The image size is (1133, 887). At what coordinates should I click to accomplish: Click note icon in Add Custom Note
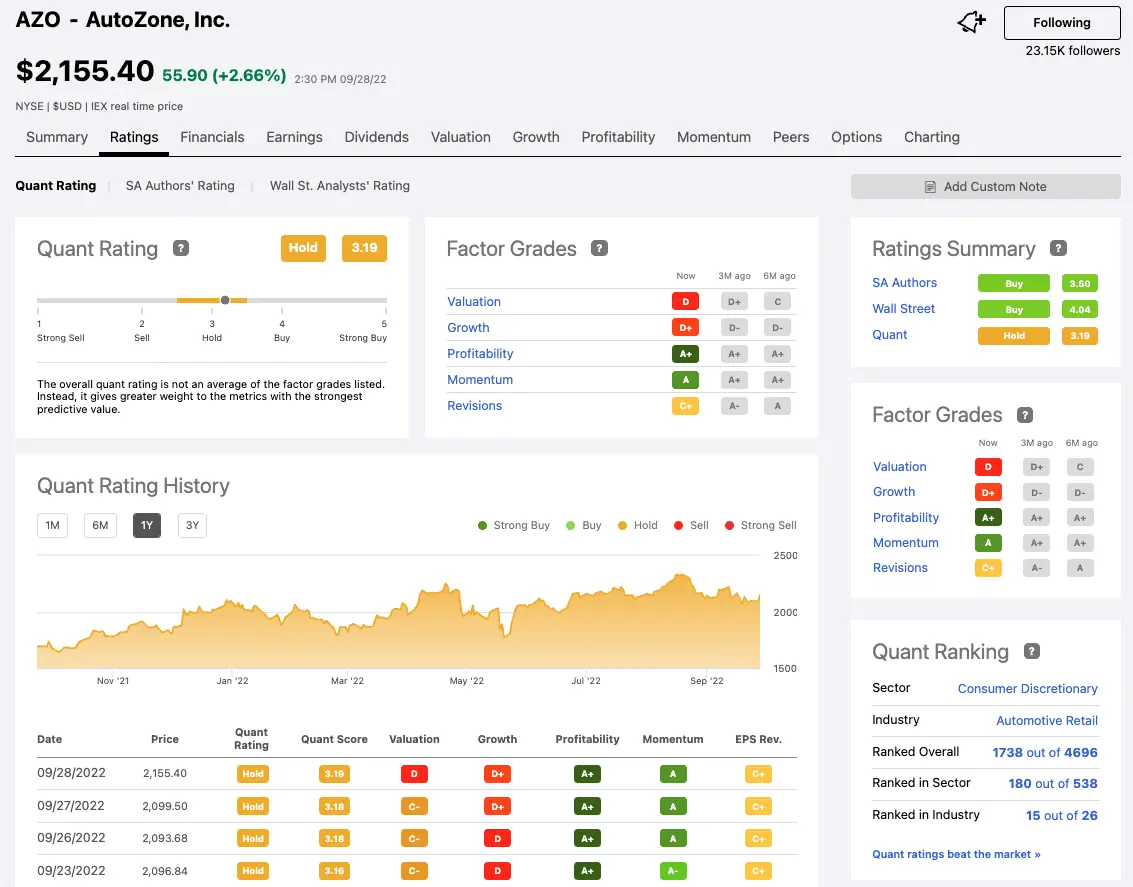click(931, 187)
